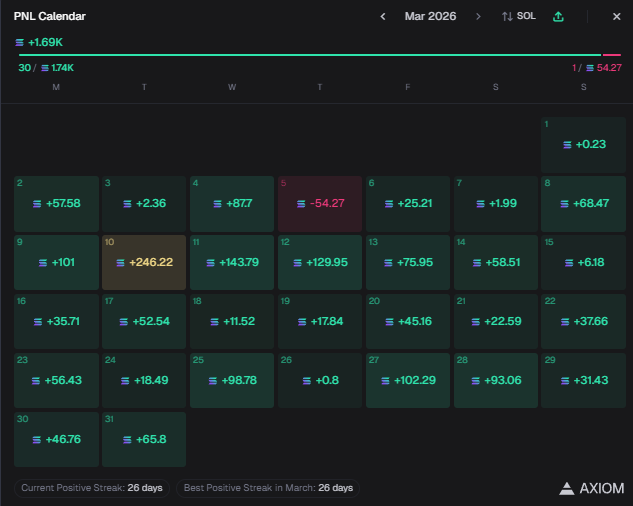633x506 pixels.
Task: Click the PNL Calendar title
Action: (x=50, y=16)
